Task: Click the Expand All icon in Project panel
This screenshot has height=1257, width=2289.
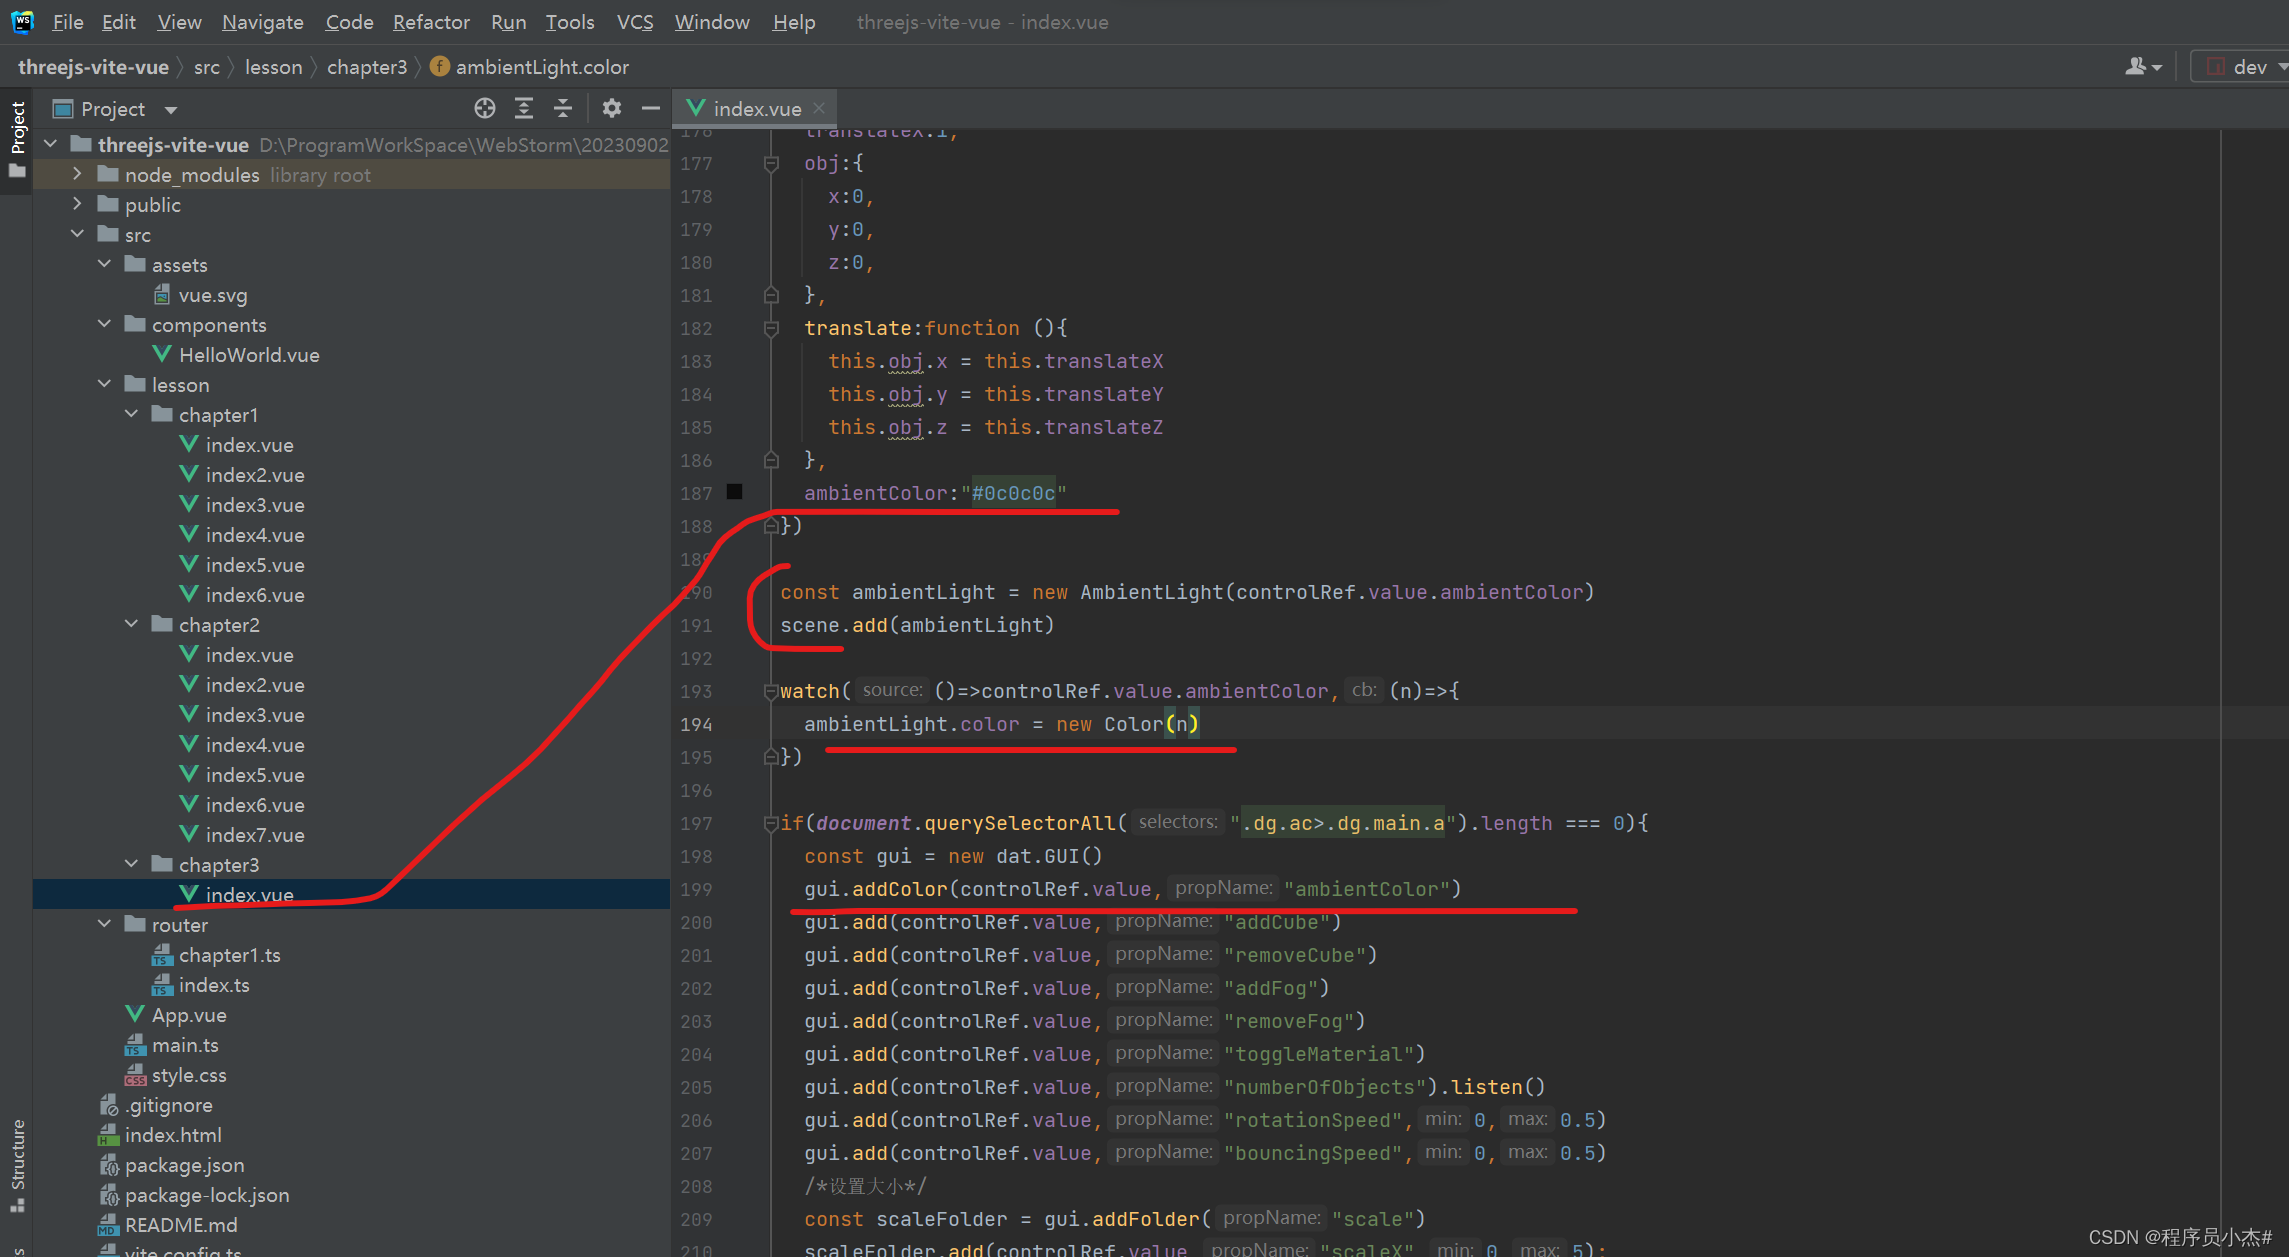Action: click(x=524, y=108)
